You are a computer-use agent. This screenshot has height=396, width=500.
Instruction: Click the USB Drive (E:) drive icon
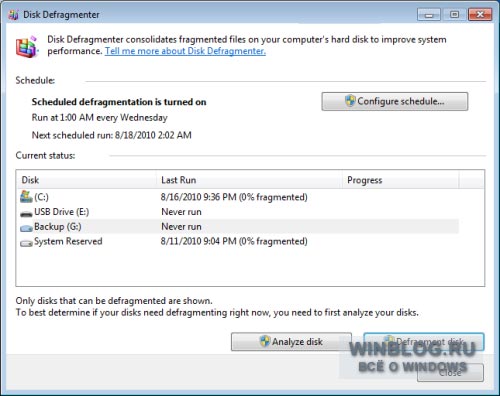click(x=26, y=214)
